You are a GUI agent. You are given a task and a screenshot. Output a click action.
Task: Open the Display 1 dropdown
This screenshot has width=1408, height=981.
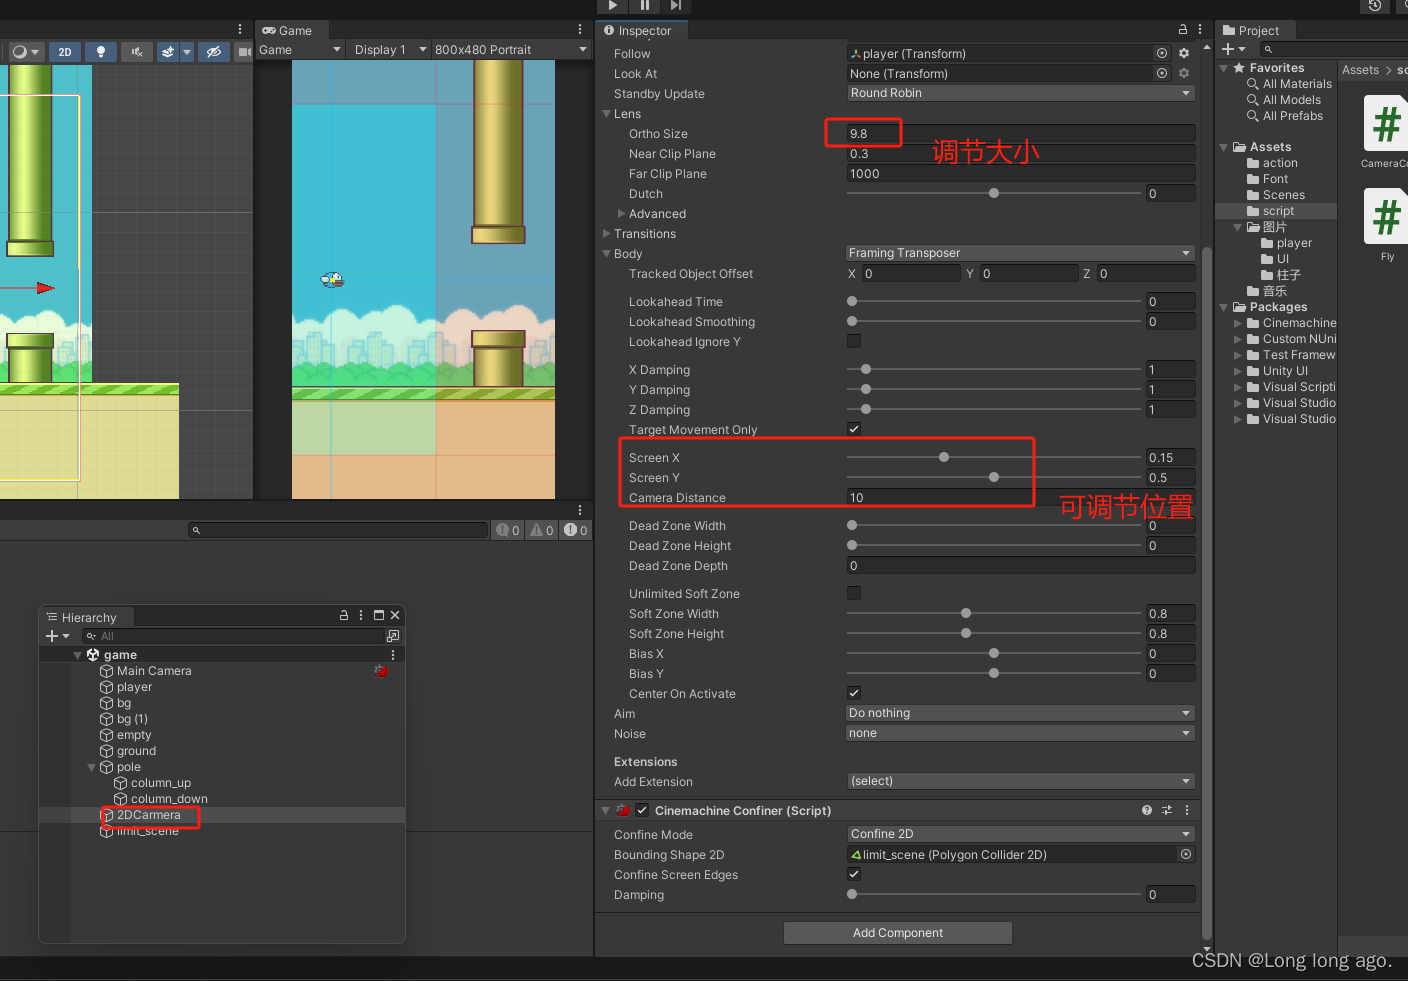click(x=390, y=50)
